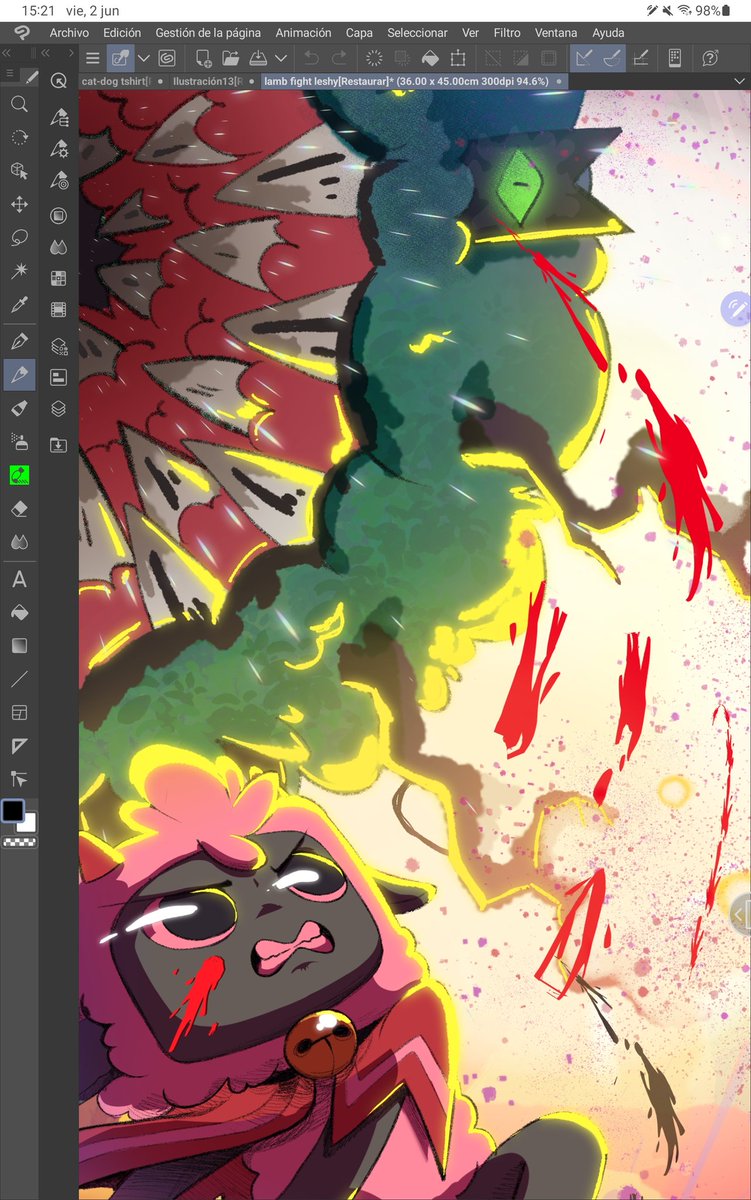Select the Rotate view tool
The image size is (751, 1200).
click(x=19, y=138)
